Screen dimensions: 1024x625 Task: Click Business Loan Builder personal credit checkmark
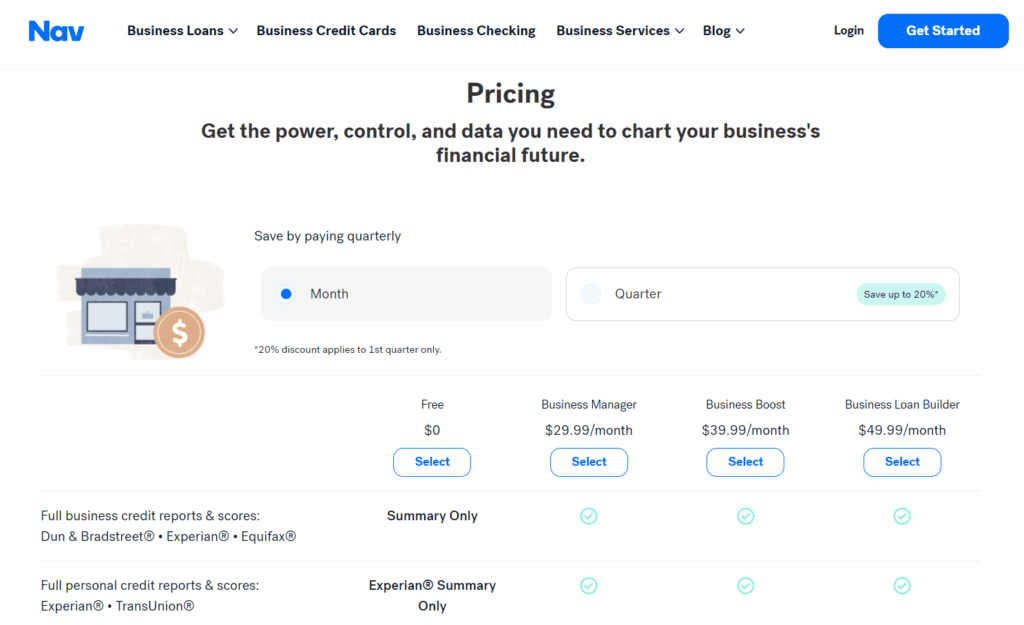[902, 586]
